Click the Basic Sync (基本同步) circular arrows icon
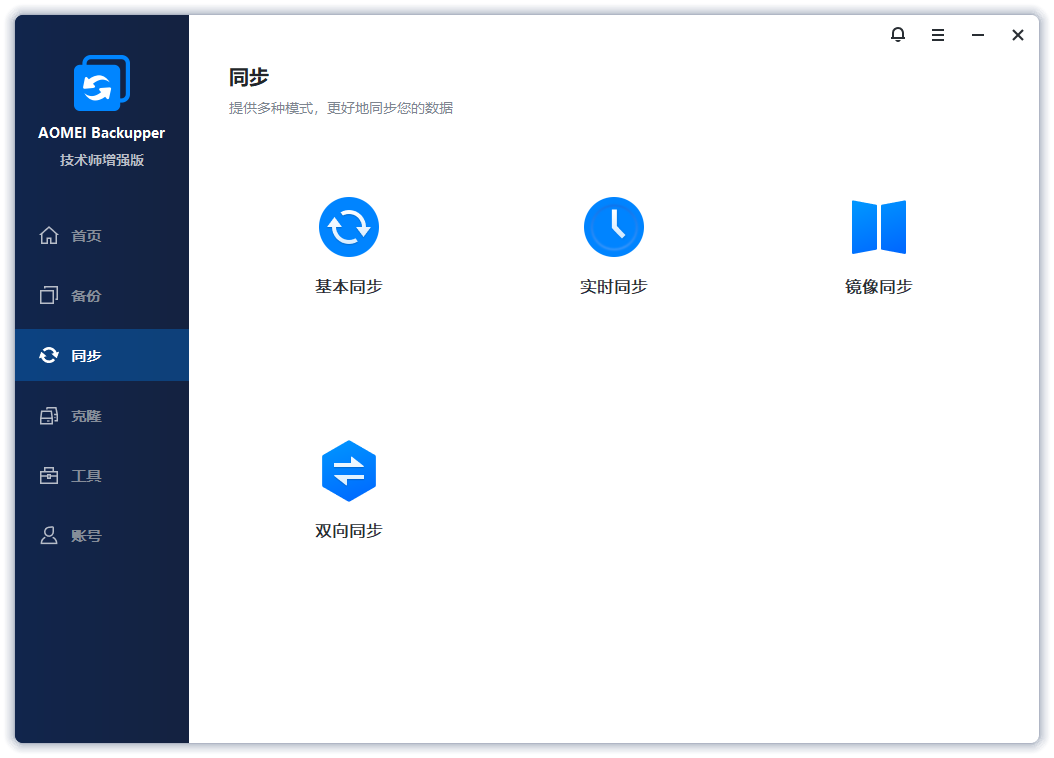The height and width of the screenshot is (758, 1054). click(348, 227)
